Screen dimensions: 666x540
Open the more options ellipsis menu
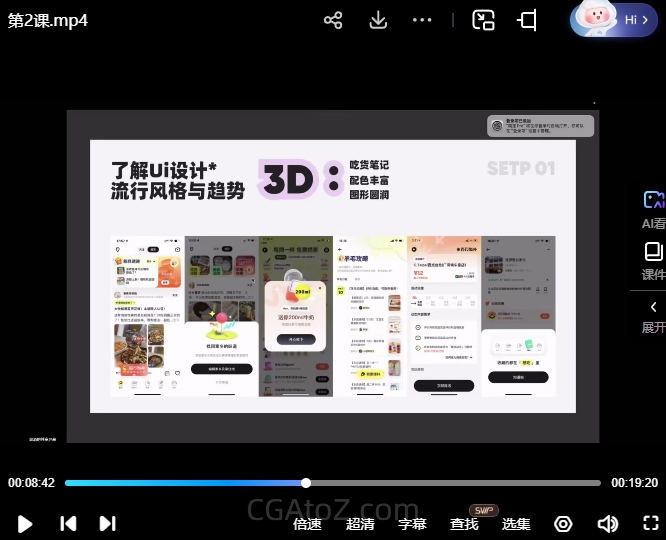pyautogui.click(x=422, y=20)
